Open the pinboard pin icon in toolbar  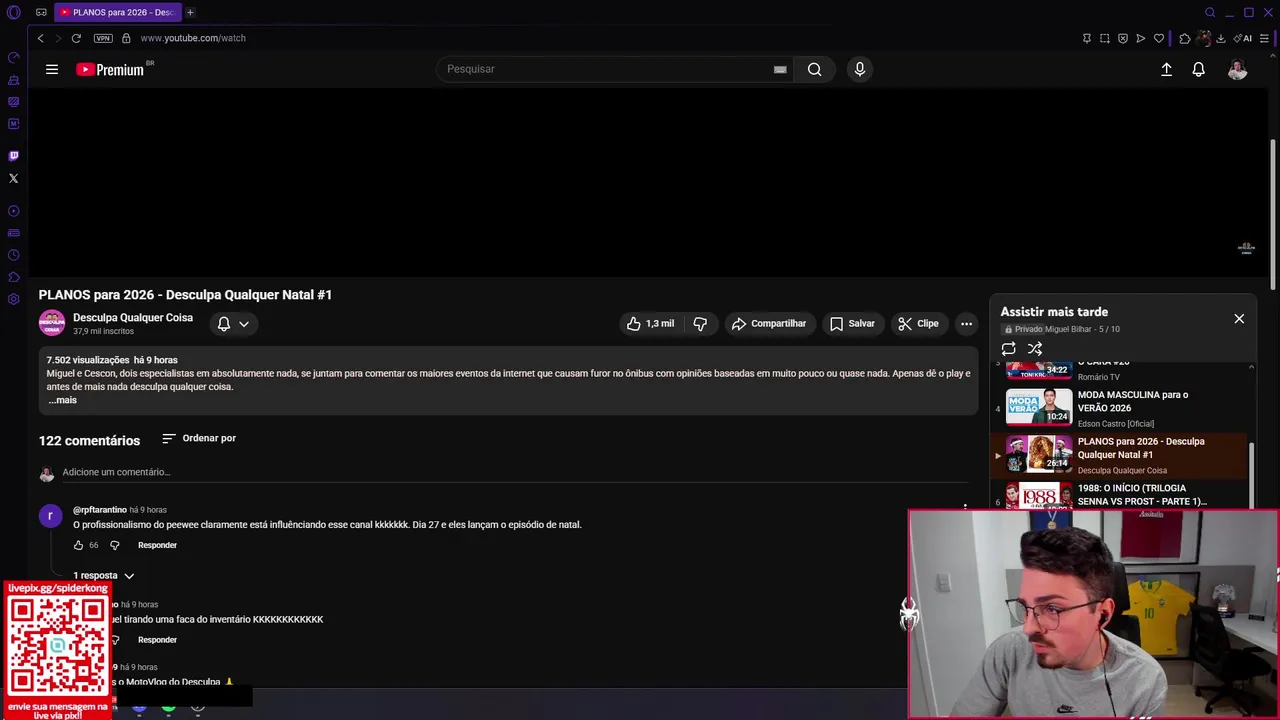[x=1087, y=38]
